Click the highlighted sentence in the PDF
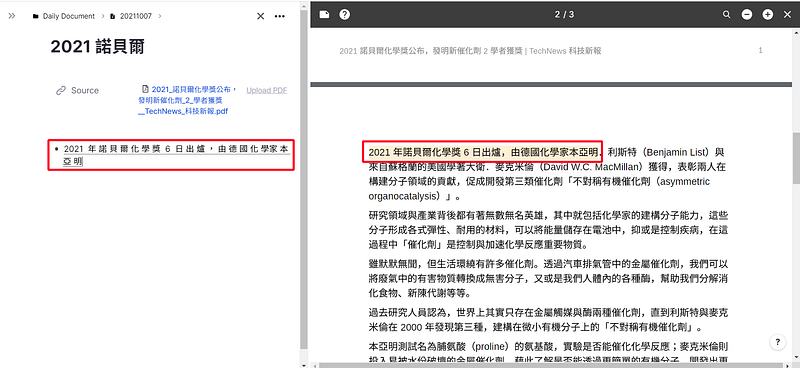Screen dimensions: 800x368 pyautogui.click(x=483, y=152)
